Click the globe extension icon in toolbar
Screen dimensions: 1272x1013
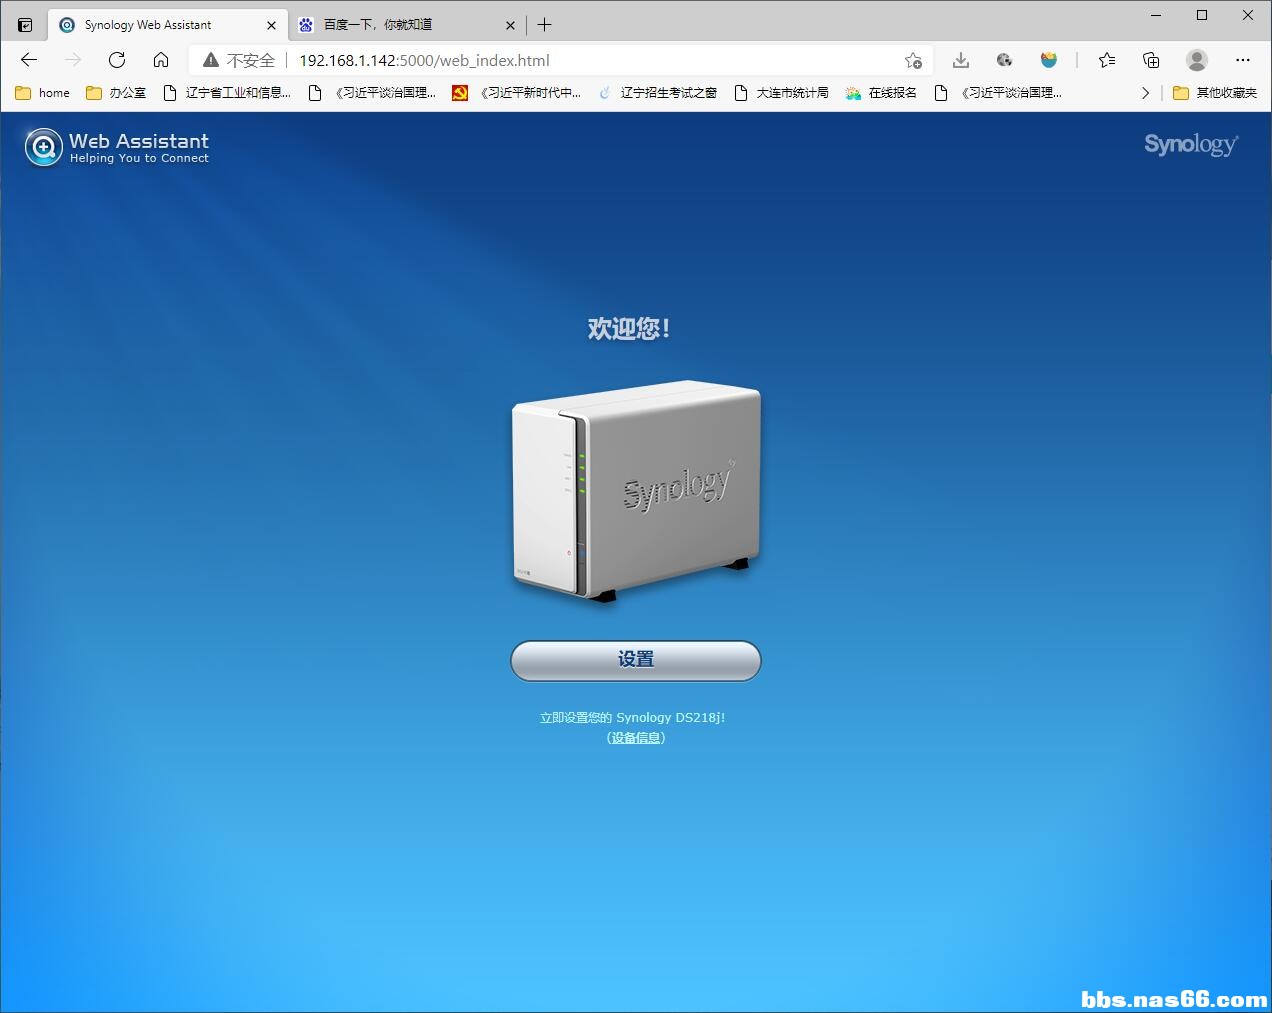point(1005,60)
